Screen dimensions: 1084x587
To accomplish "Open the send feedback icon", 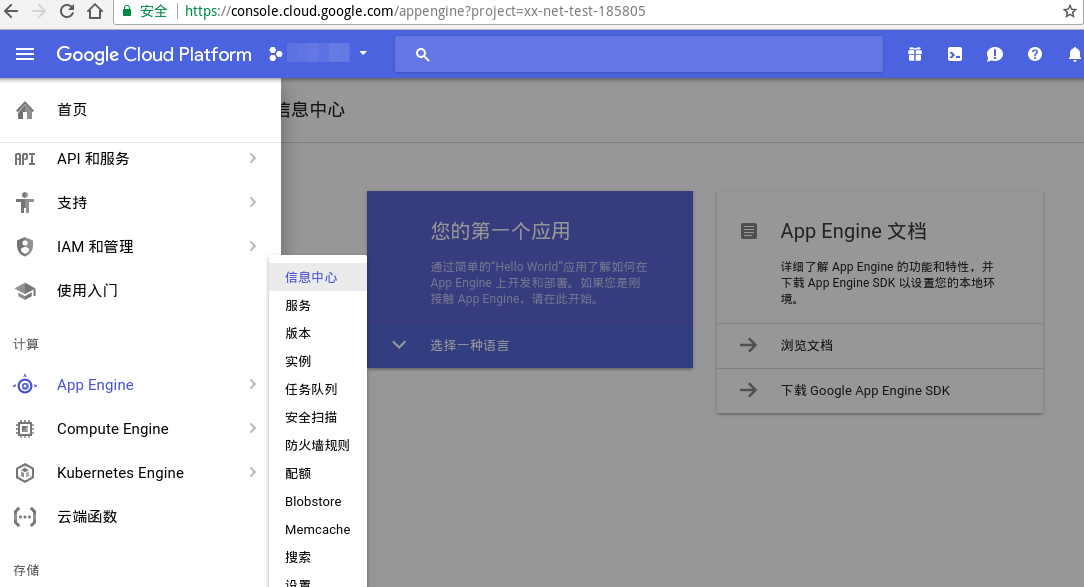I will coord(995,54).
